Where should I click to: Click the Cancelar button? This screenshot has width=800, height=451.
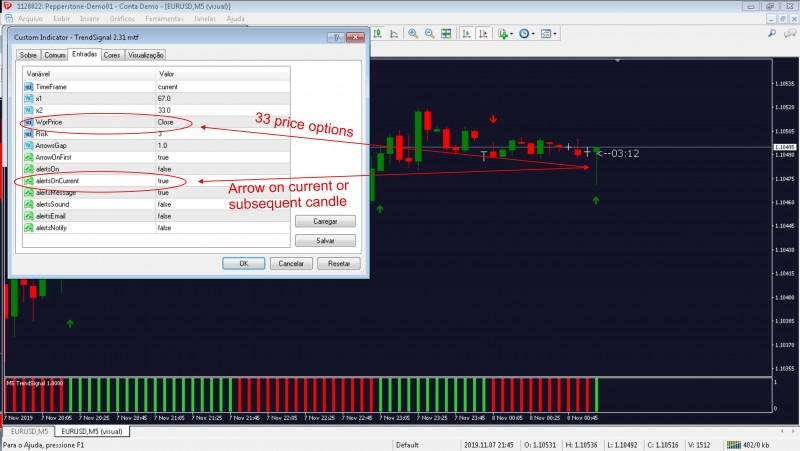pyautogui.click(x=291, y=263)
